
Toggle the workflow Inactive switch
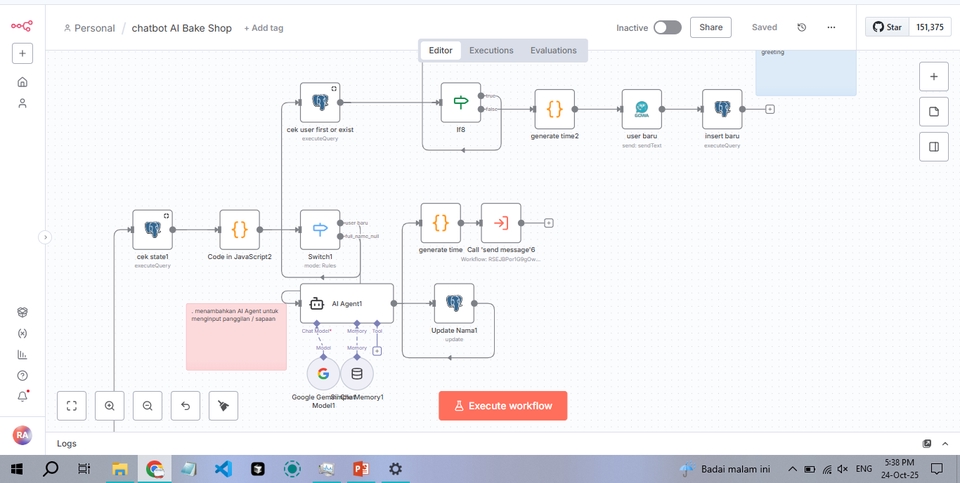(667, 27)
